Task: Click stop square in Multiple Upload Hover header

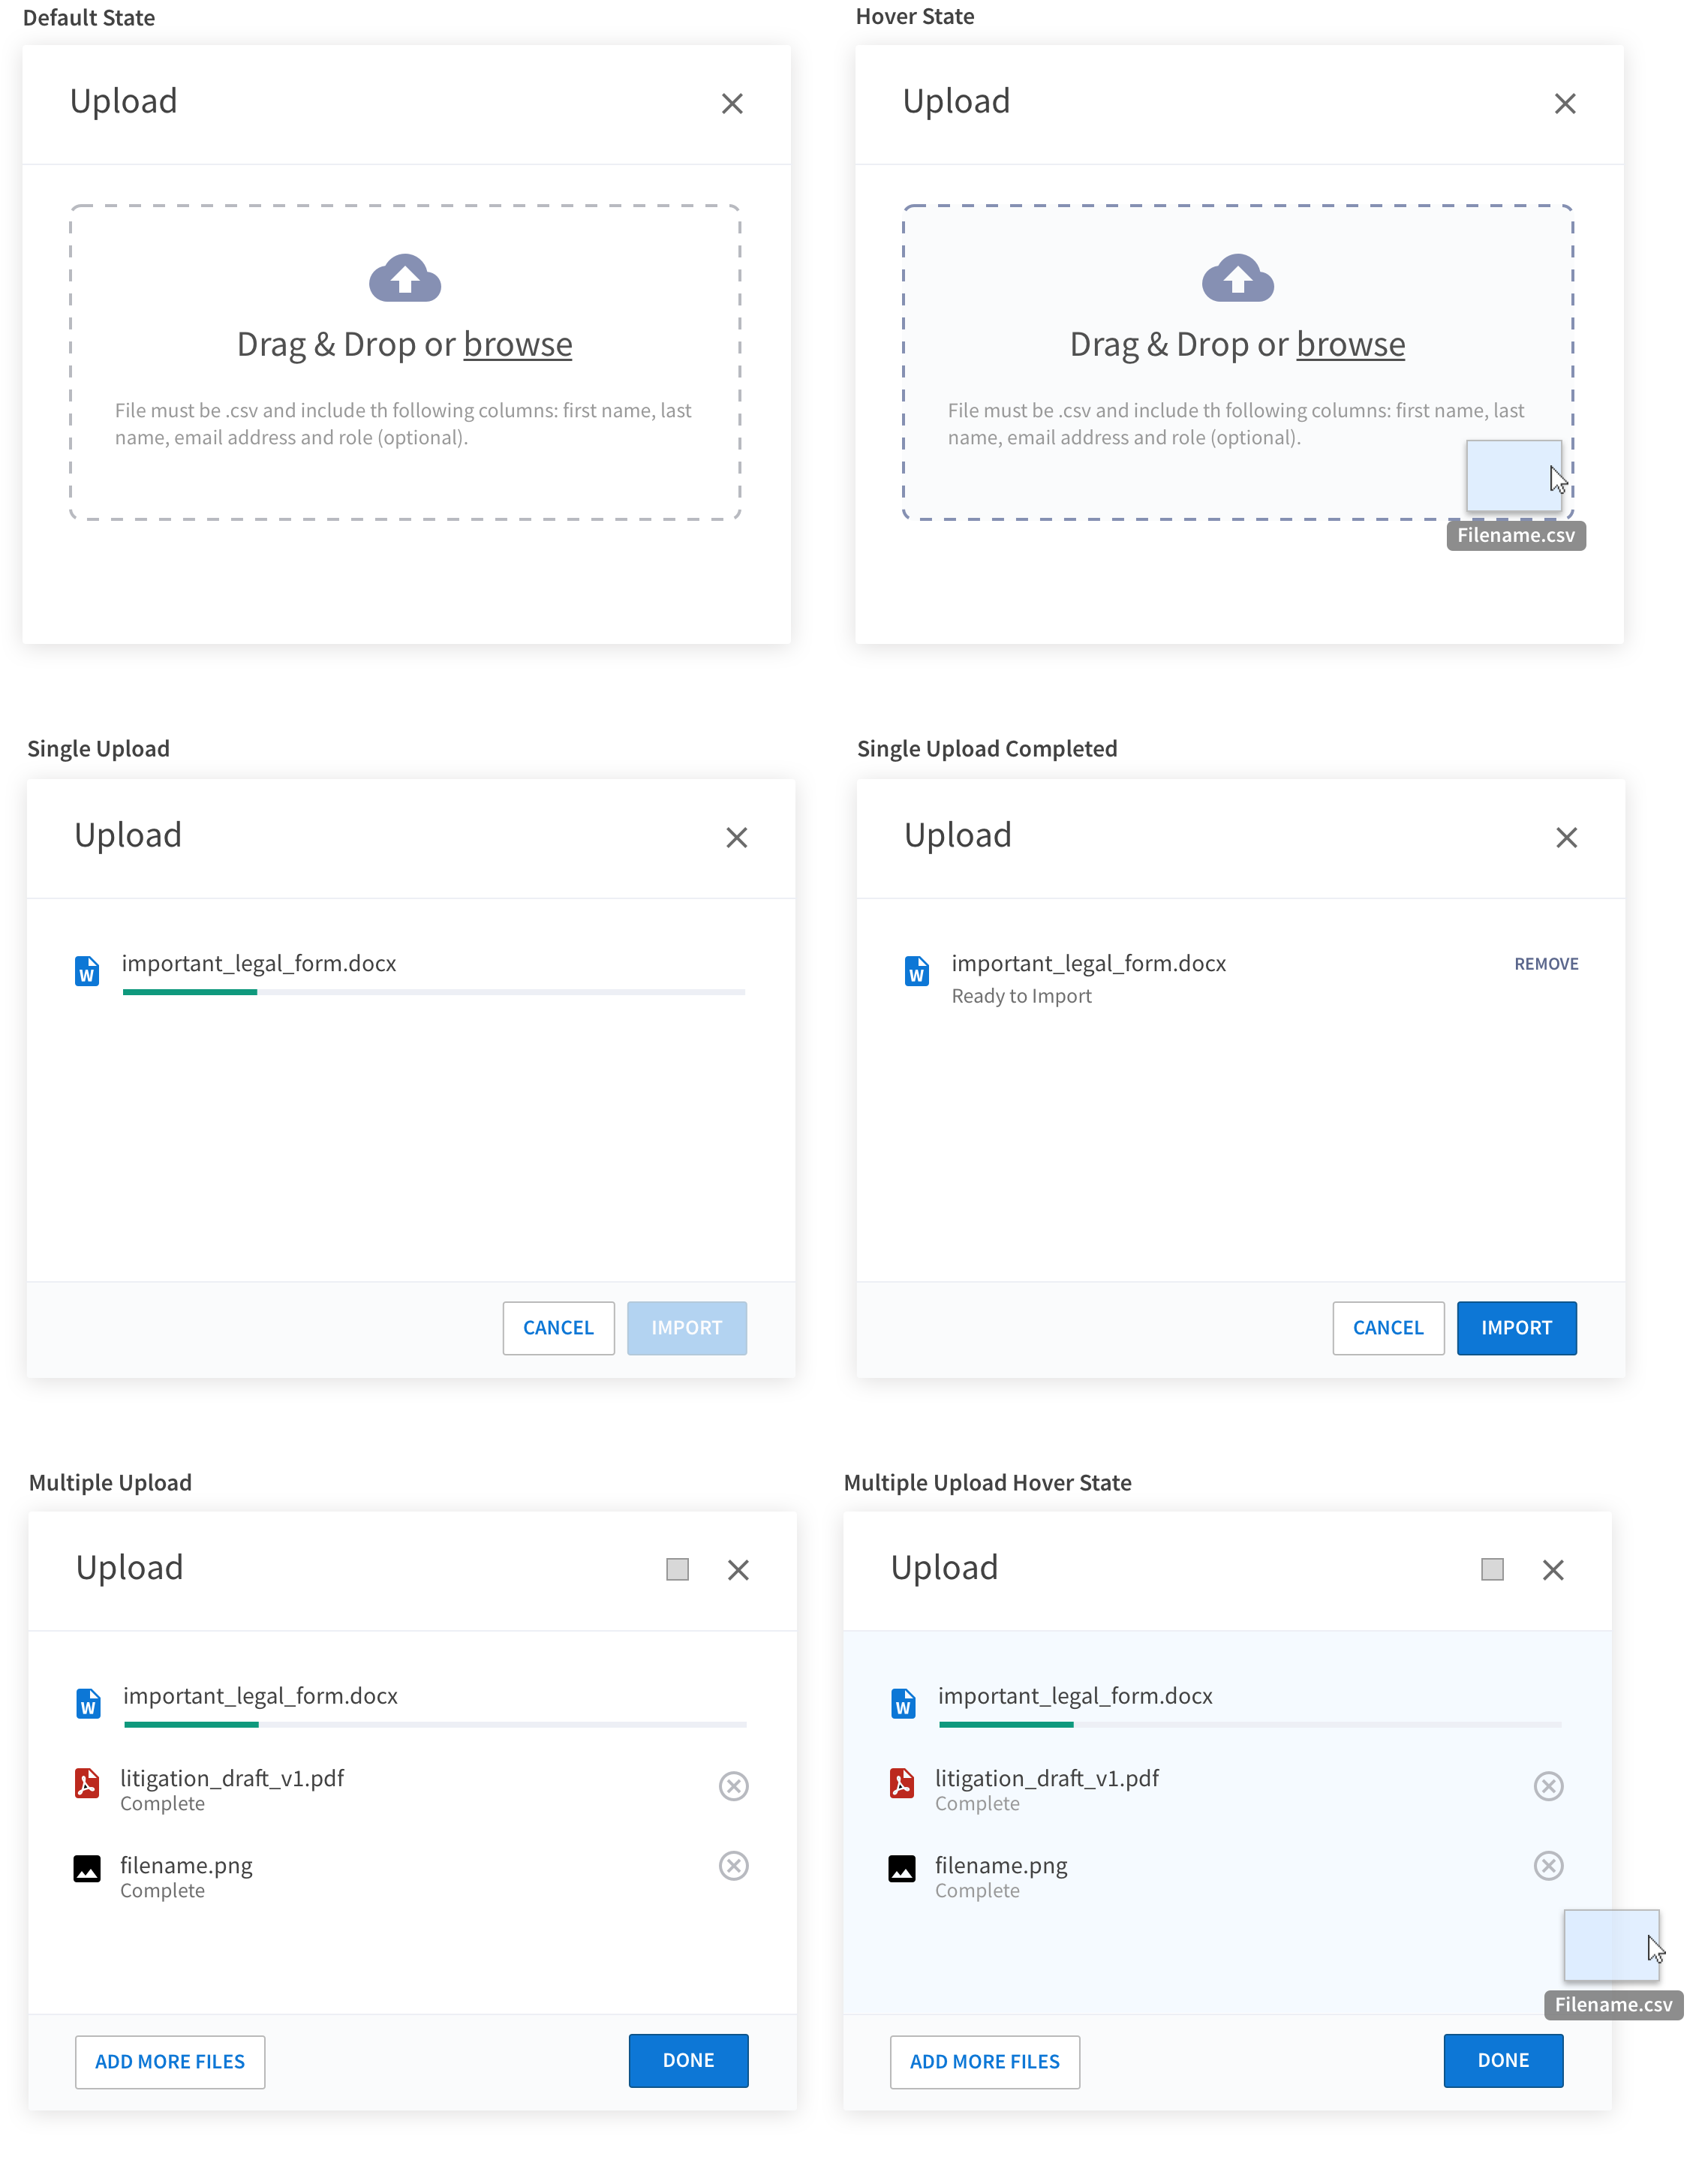Action: pyautogui.click(x=1492, y=1570)
